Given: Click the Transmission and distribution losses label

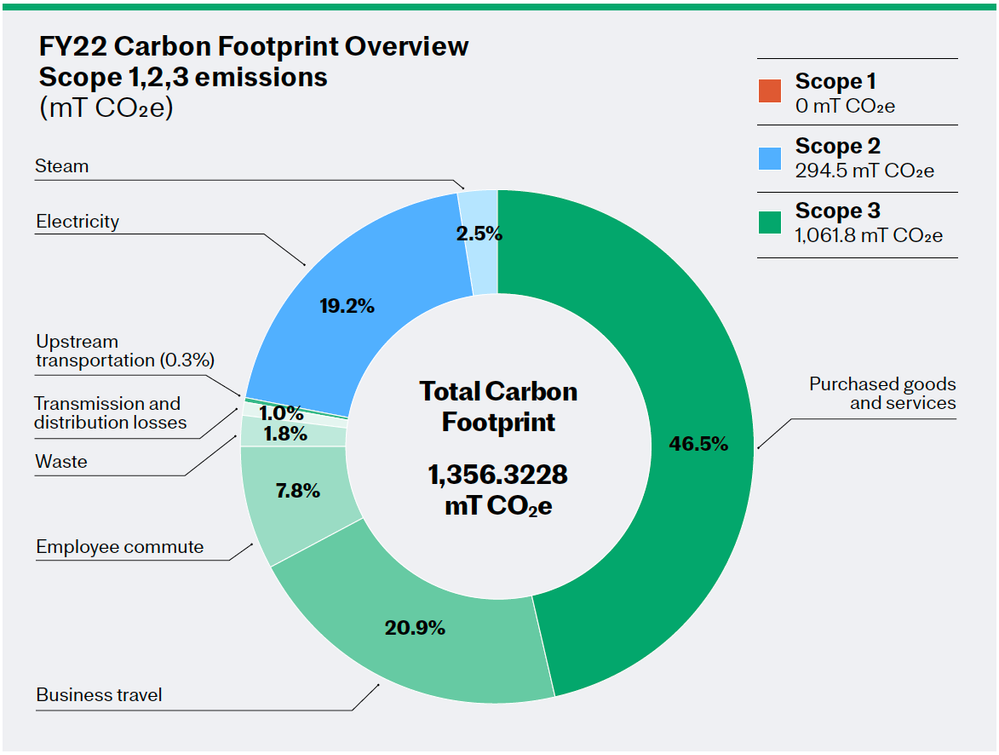Looking at the screenshot, I should tap(110, 413).
